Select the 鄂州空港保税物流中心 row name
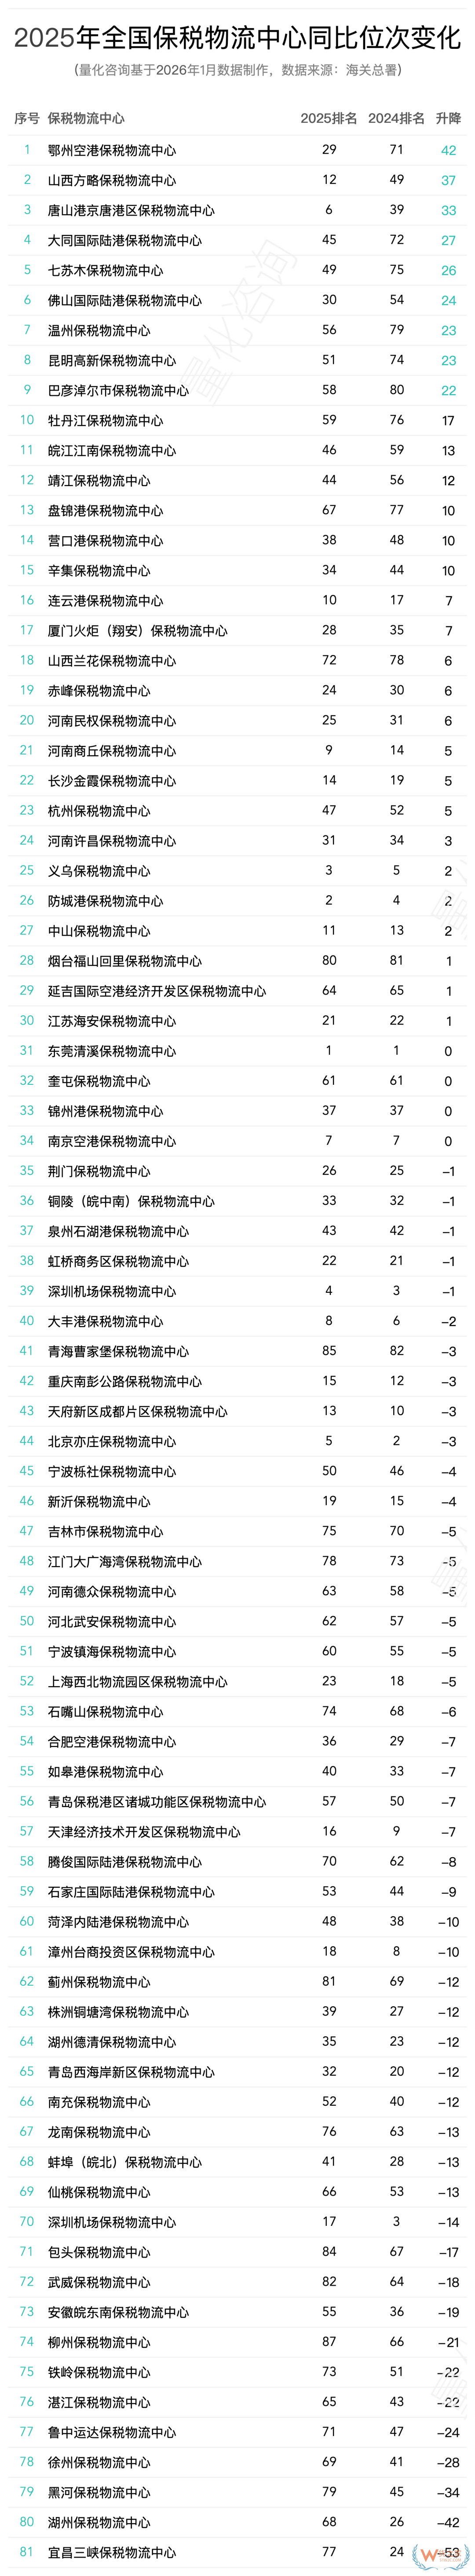The width and height of the screenshot is (475, 2576). [x=112, y=150]
